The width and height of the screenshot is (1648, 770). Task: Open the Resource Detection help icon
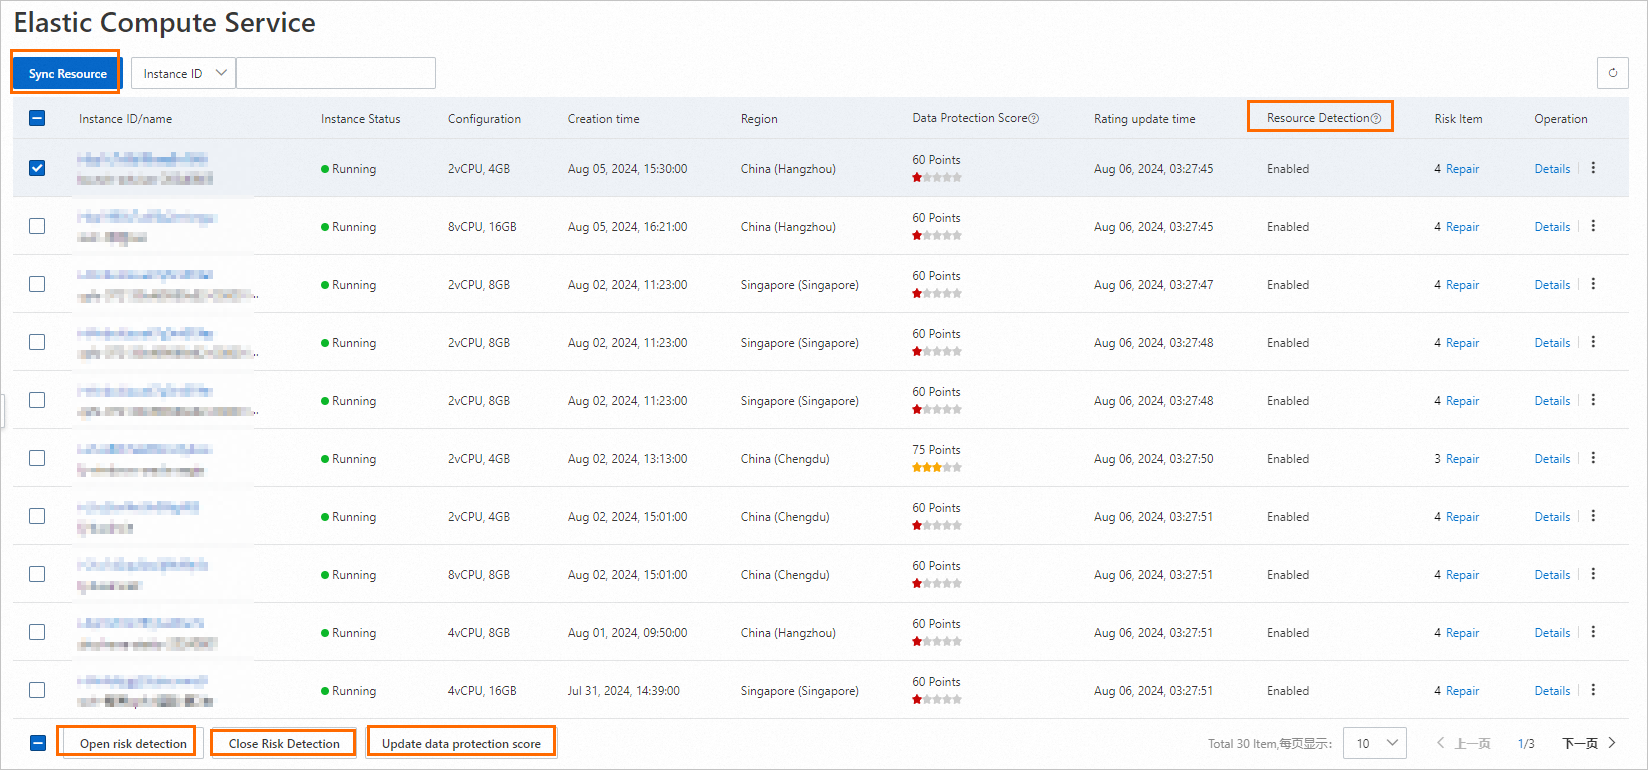pos(1376,119)
